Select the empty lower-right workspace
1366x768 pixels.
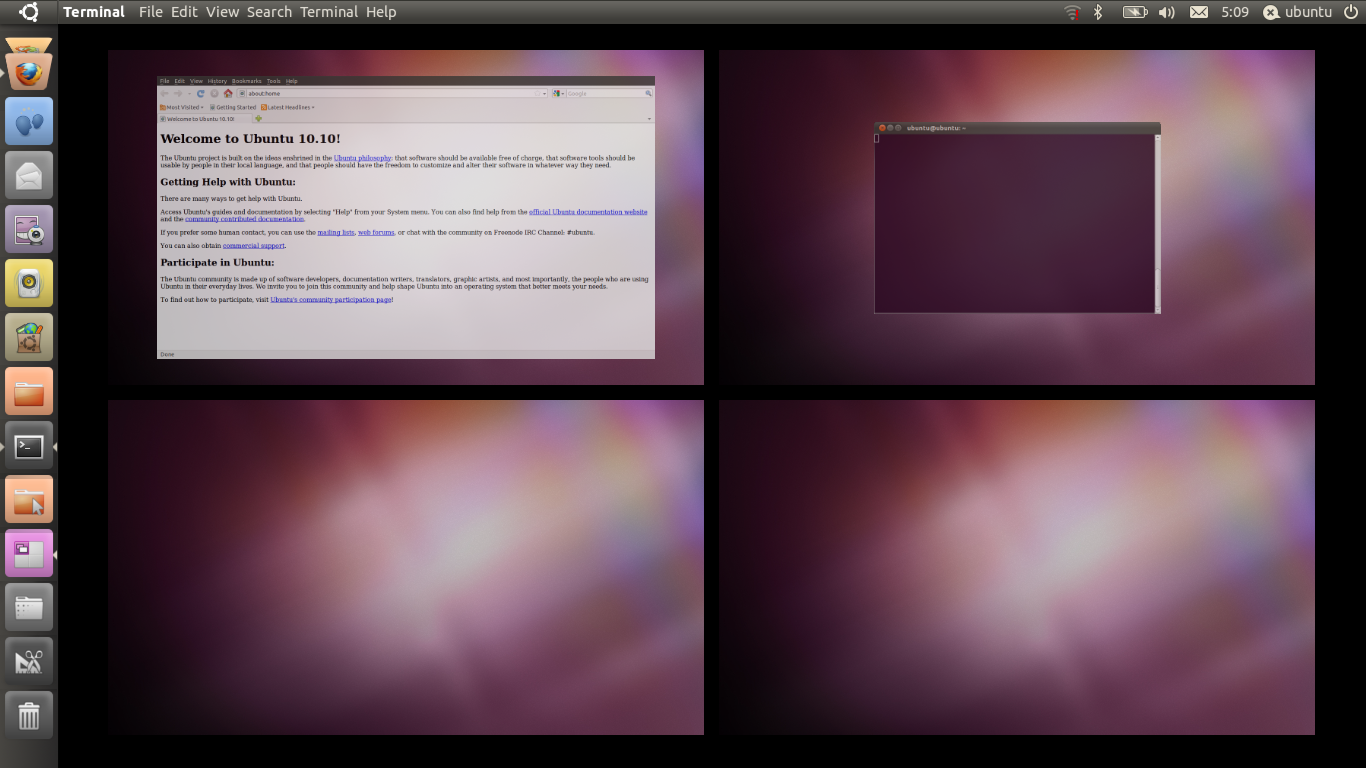pos(1017,567)
